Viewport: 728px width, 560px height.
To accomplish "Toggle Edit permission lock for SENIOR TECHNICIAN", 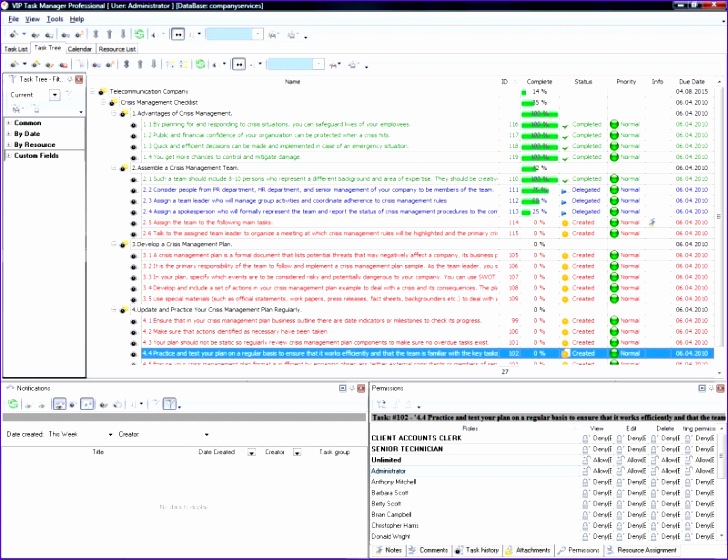I will point(620,449).
